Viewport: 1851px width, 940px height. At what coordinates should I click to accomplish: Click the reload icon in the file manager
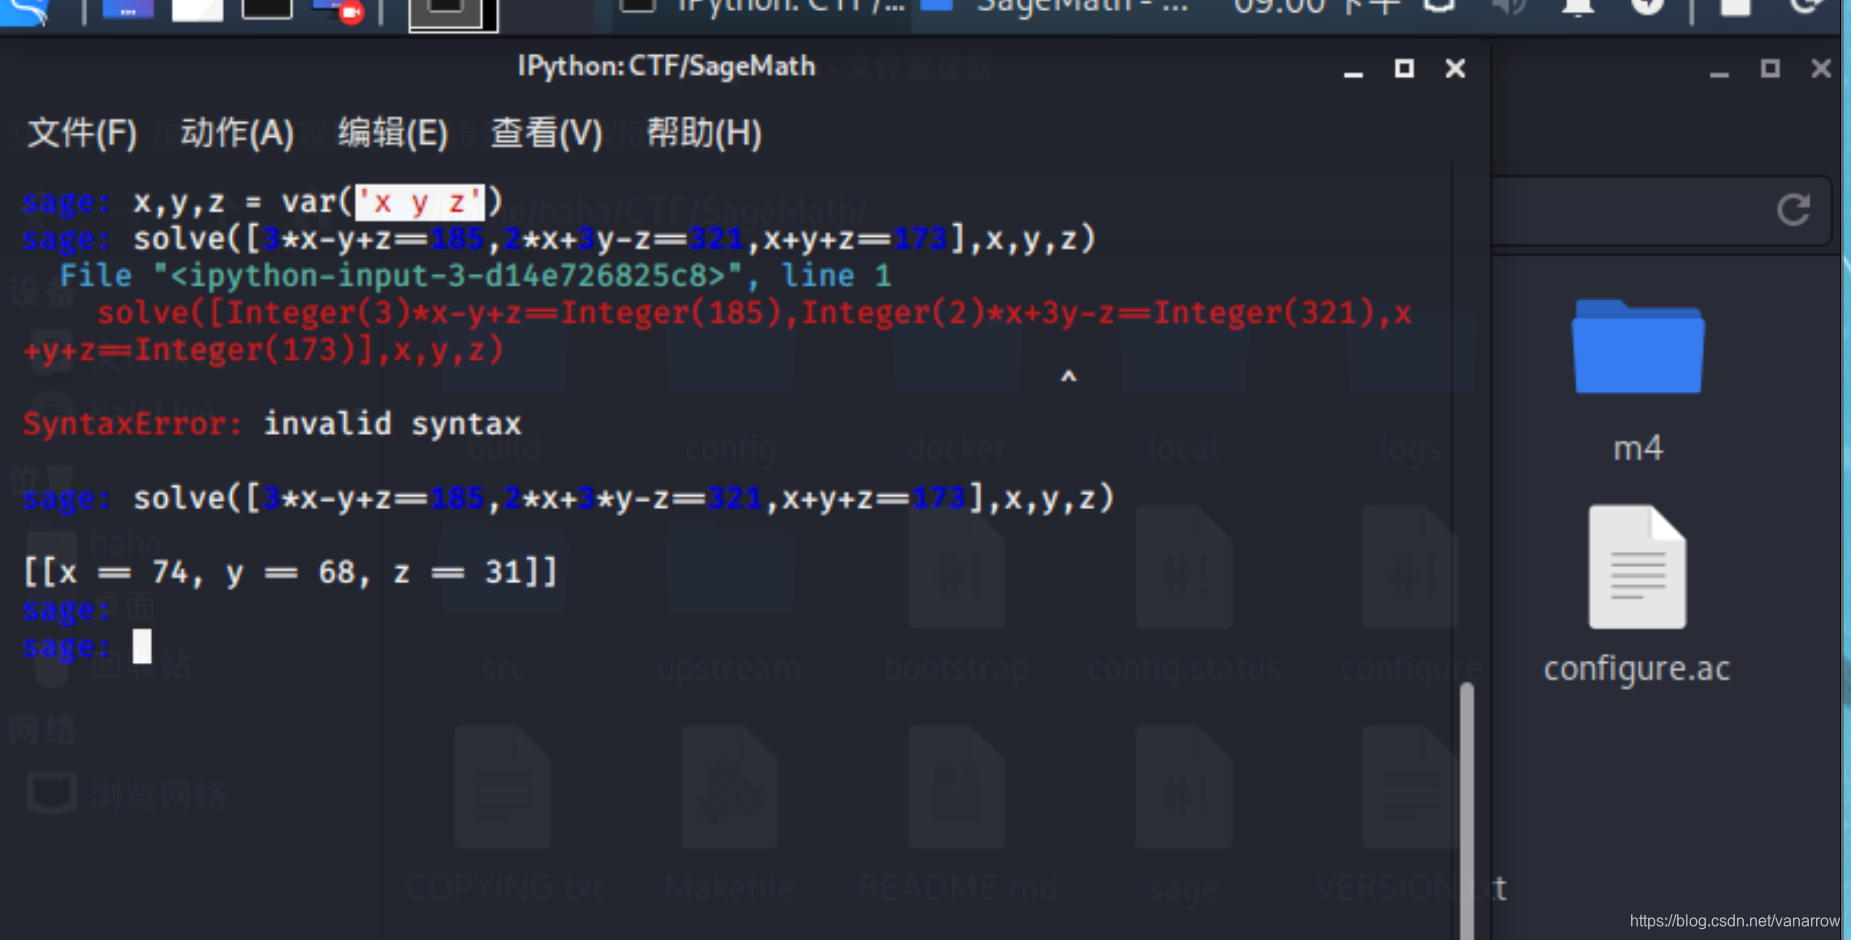pyautogui.click(x=1793, y=210)
